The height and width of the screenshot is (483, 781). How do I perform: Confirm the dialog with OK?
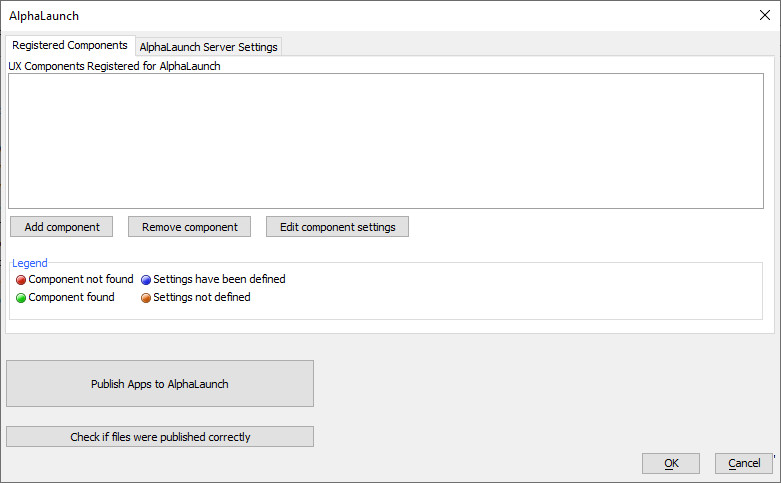671,463
